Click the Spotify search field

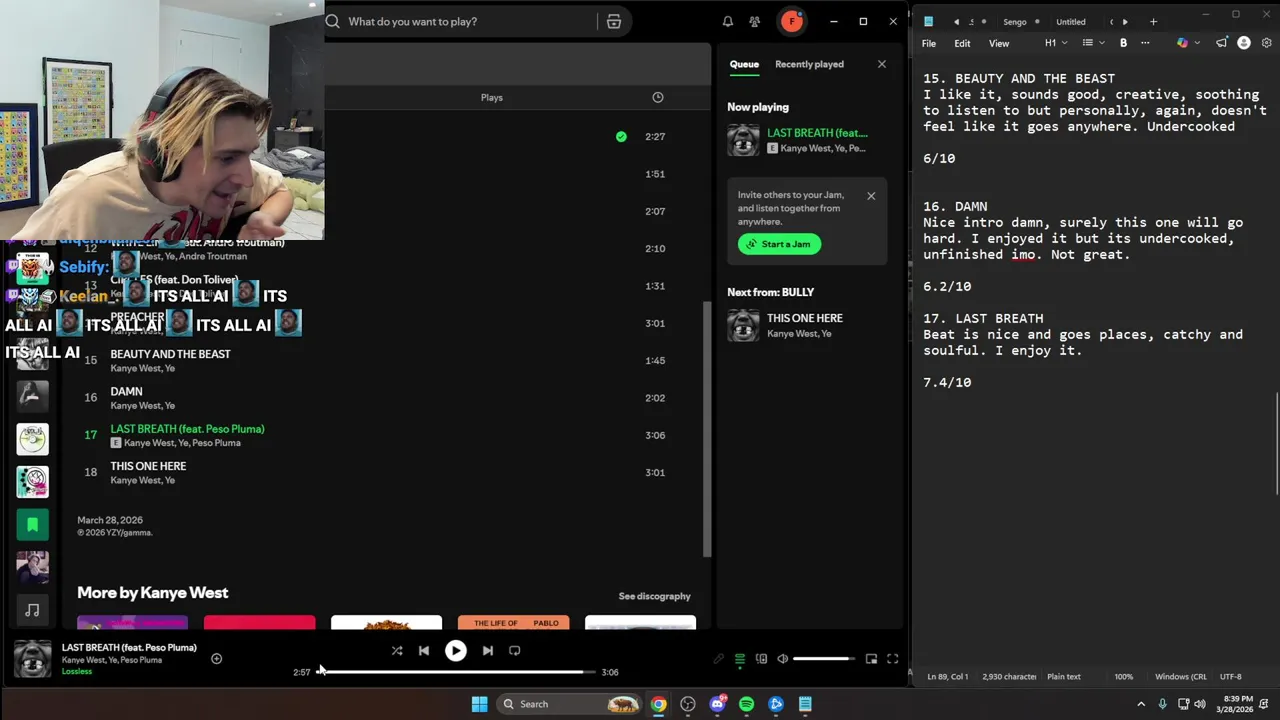tap(460, 21)
